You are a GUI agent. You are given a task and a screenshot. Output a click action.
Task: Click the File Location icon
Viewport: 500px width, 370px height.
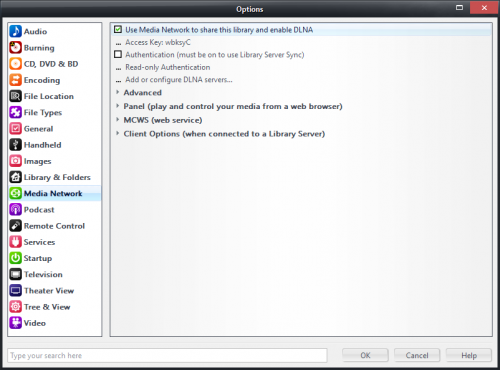pyautogui.click(x=16, y=96)
